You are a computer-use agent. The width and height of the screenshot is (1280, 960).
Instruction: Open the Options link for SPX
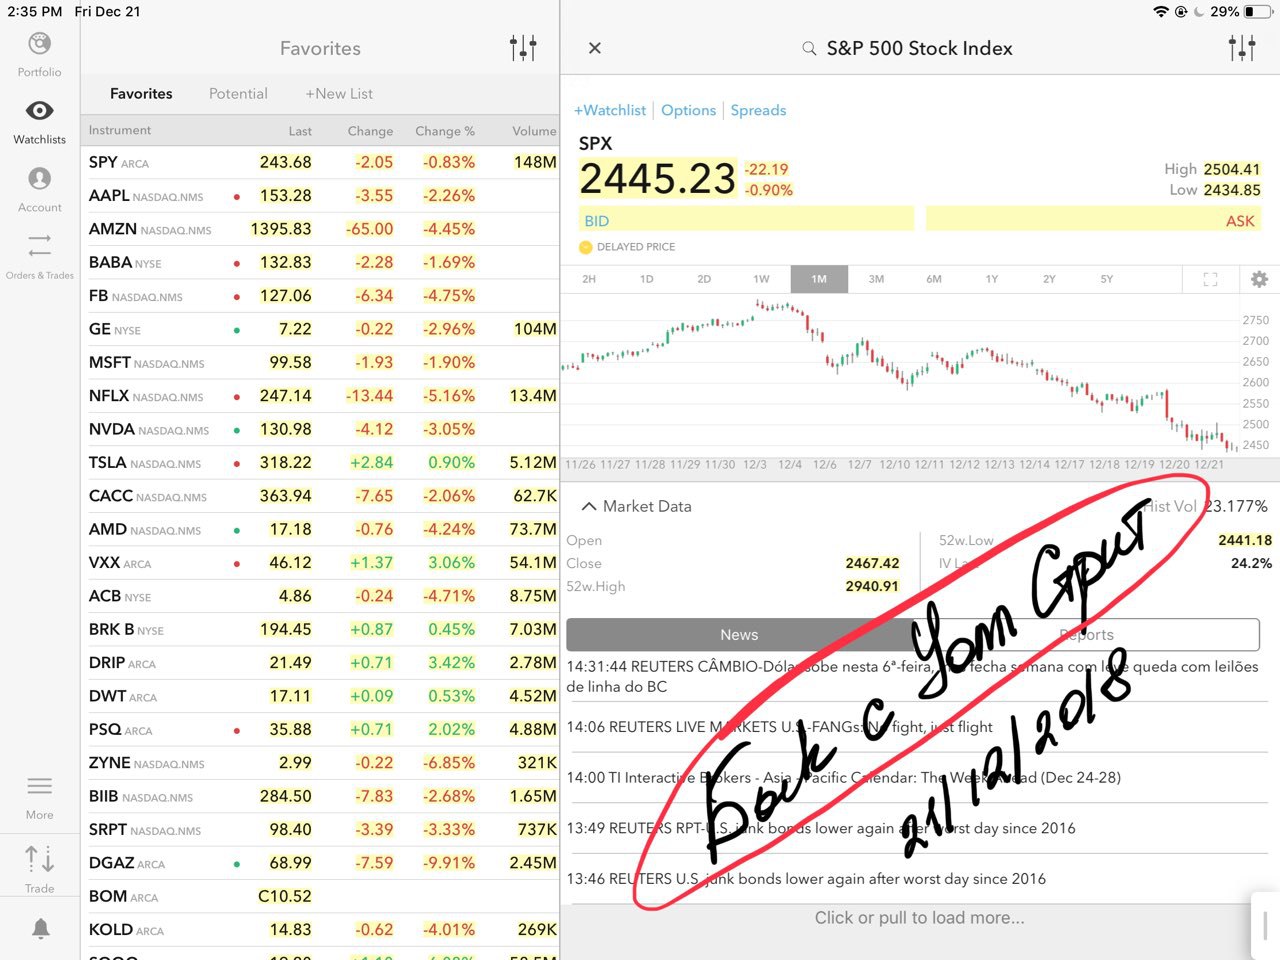point(689,110)
